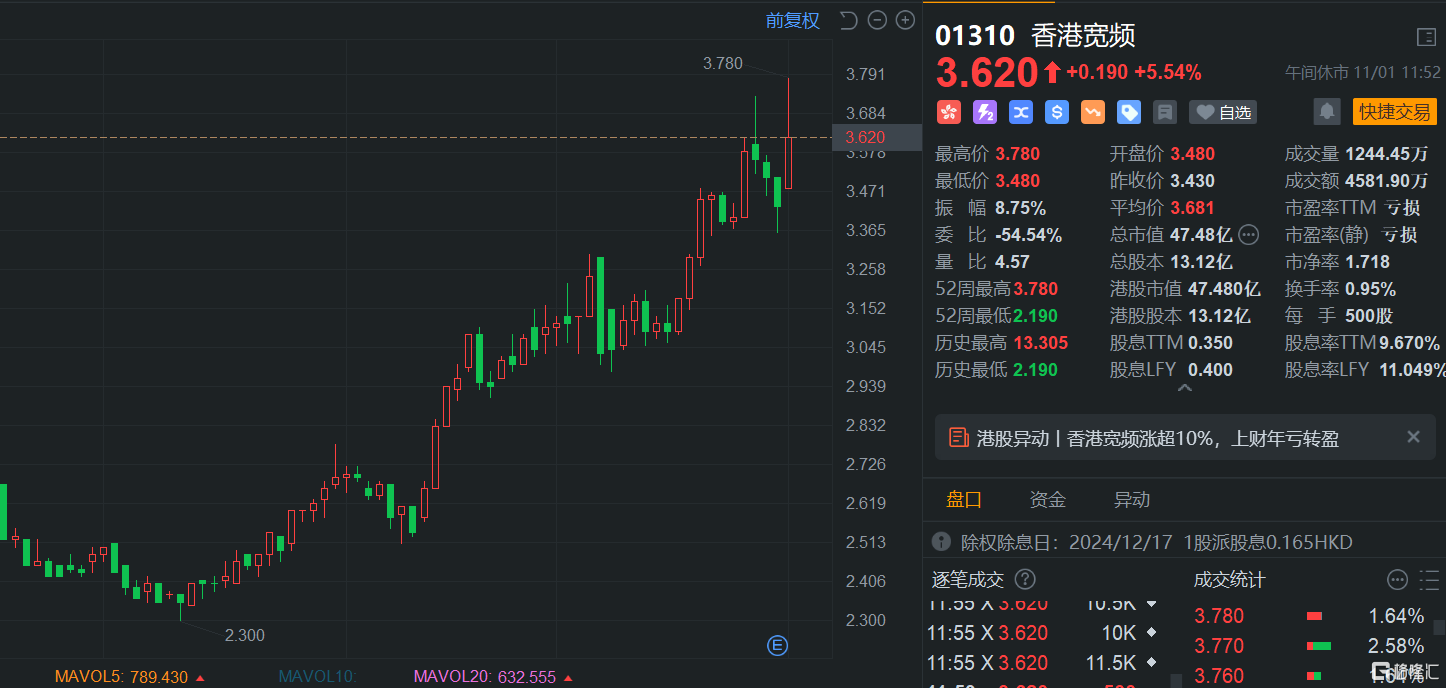Click the news document icon in the 港股异动 banner

[958, 437]
